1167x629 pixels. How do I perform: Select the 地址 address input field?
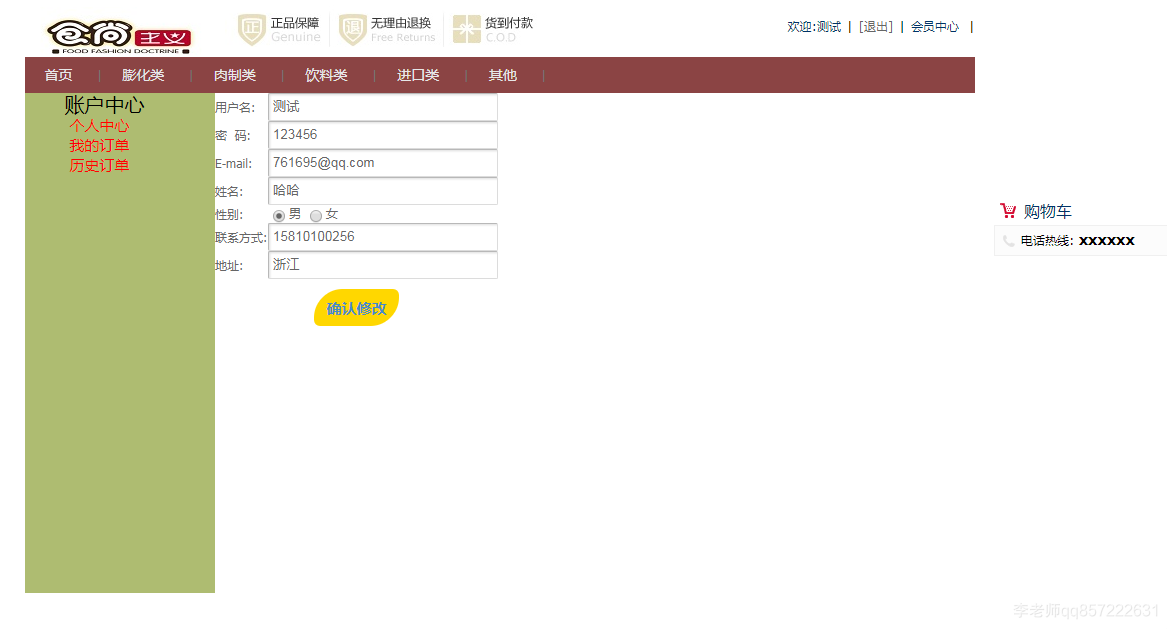[382, 264]
